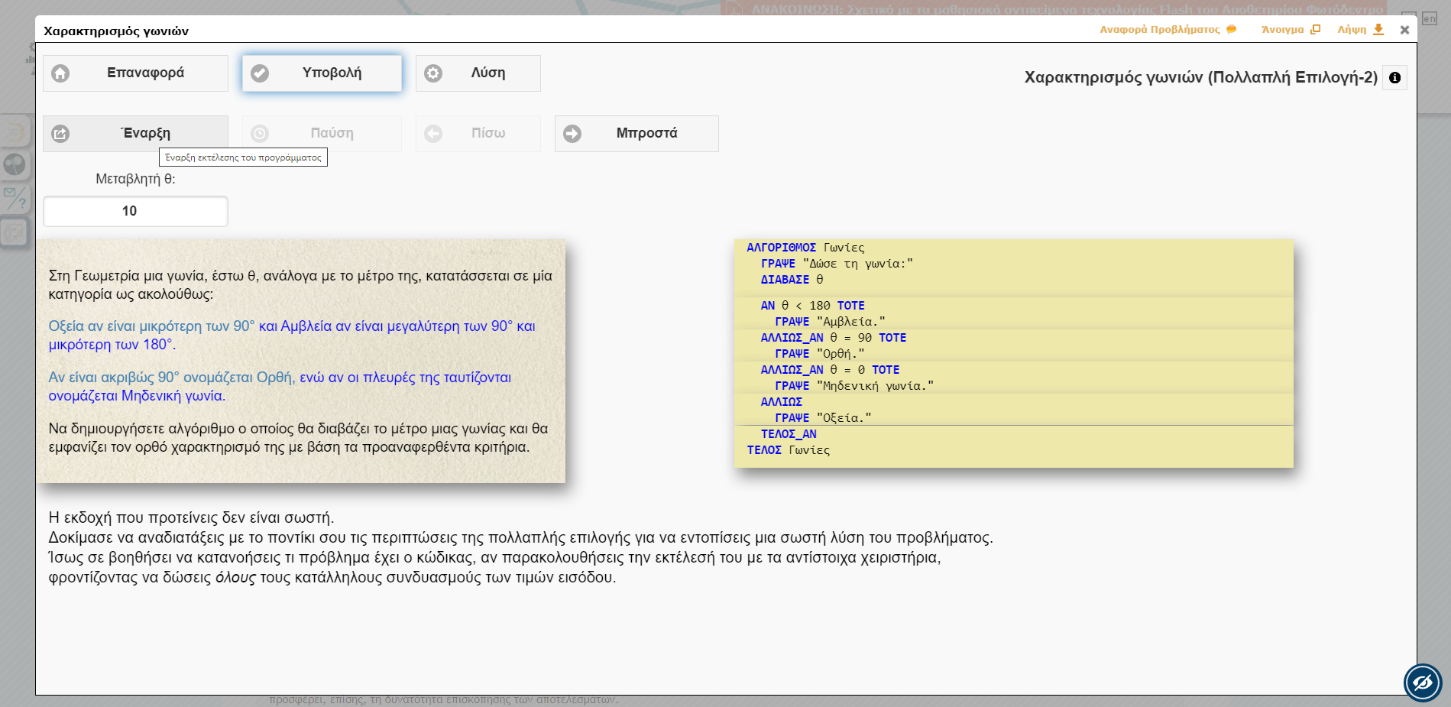Click the Παύση pause button
The width and height of the screenshot is (1451, 707).
(x=321, y=133)
